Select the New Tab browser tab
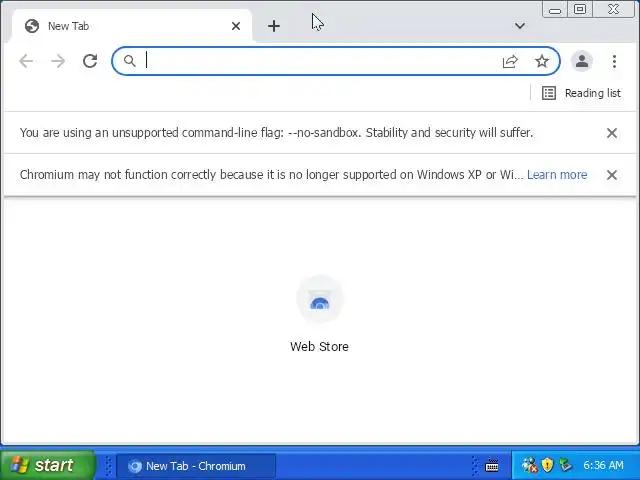The width and height of the screenshot is (640, 480). [131, 26]
